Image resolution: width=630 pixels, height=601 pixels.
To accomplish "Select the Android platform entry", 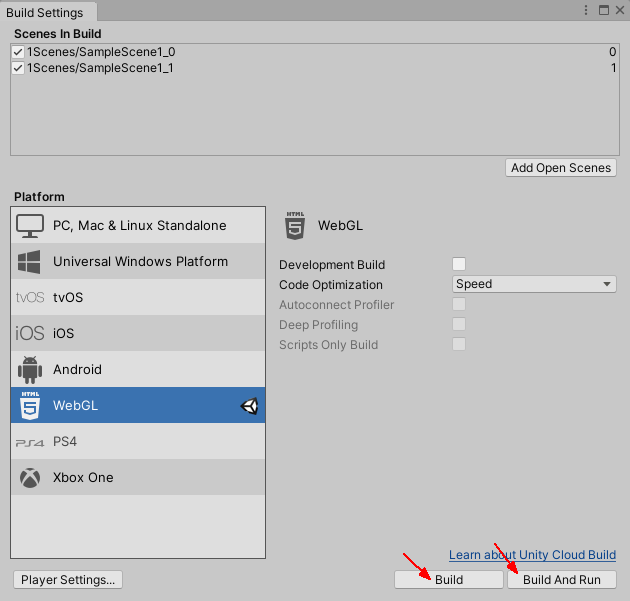I will [x=138, y=369].
